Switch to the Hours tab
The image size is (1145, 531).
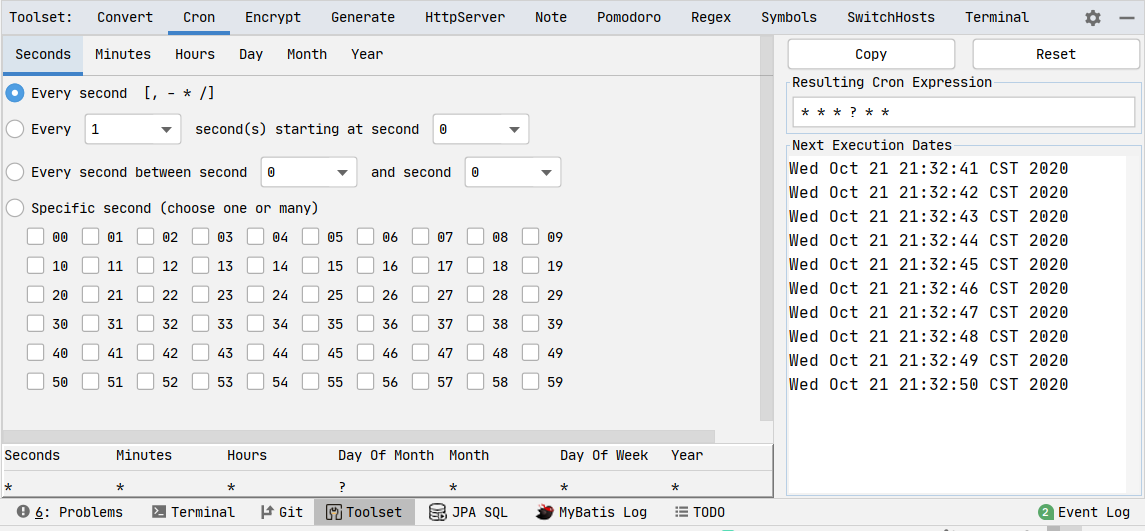[x=195, y=55]
